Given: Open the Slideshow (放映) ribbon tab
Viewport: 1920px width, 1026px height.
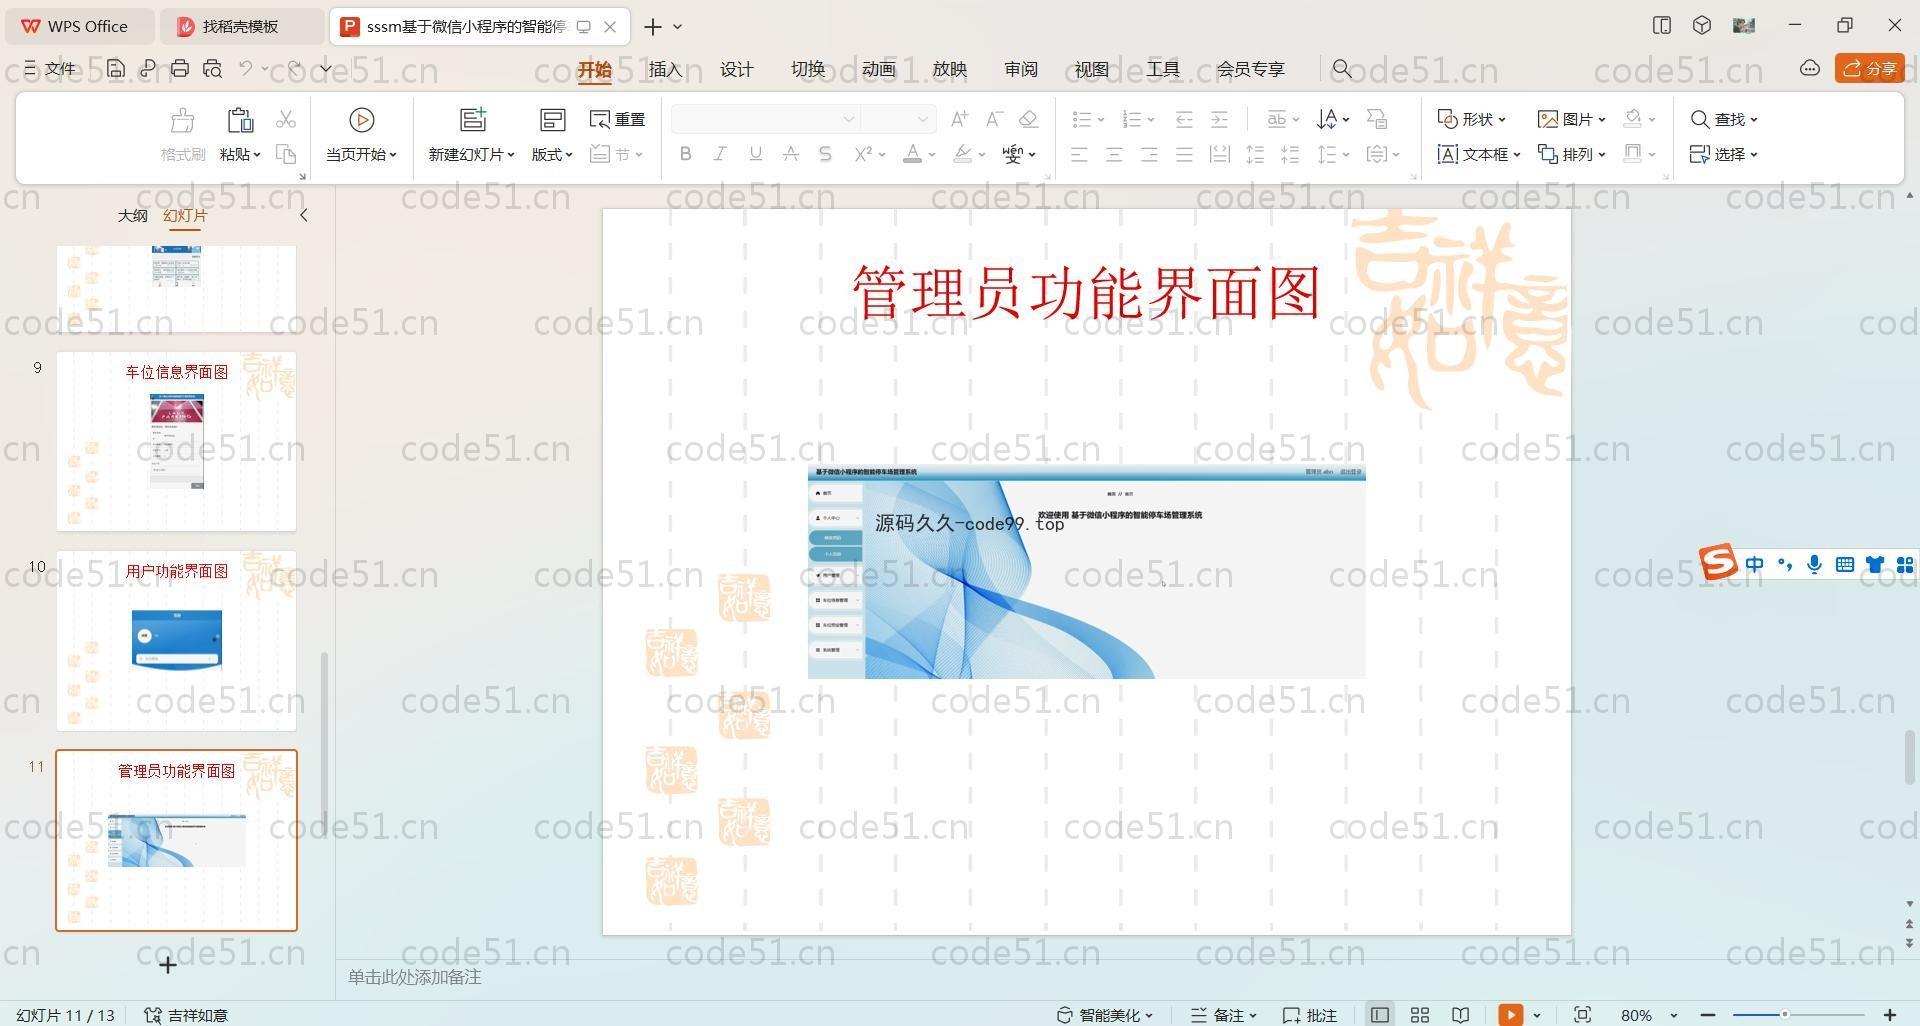Looking at the screenshot, I should point(949,69).
